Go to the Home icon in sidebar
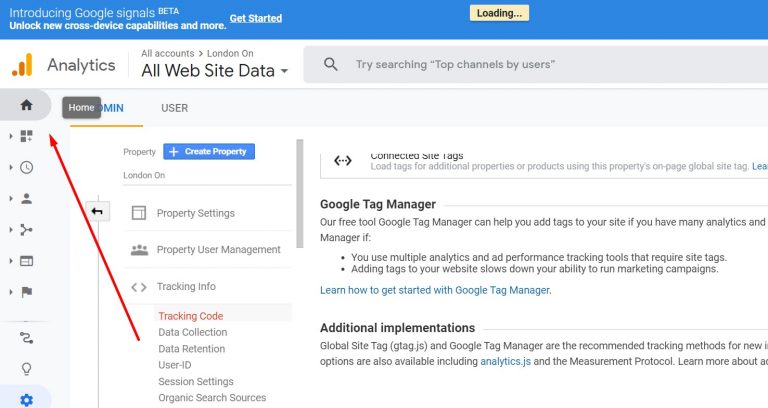This screenshot has width=768, height=408. tap(26, 105)
